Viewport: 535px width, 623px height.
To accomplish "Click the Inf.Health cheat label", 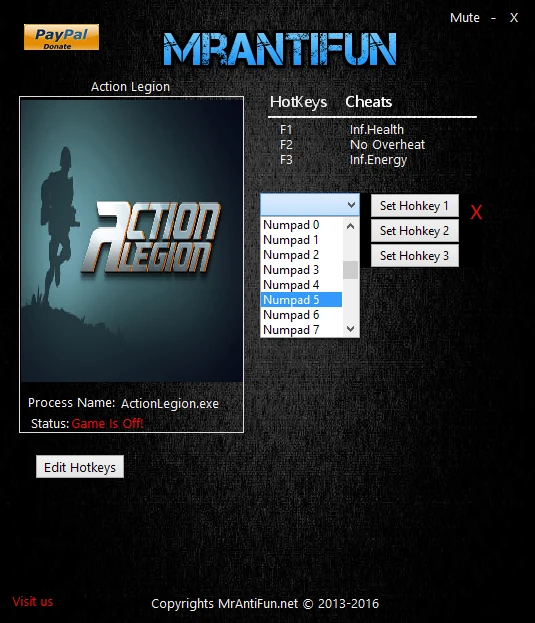I will (377, 130).
